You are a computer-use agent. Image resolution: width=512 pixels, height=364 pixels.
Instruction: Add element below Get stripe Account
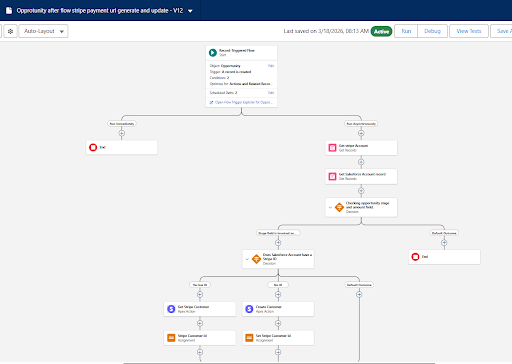coord(361,162)
